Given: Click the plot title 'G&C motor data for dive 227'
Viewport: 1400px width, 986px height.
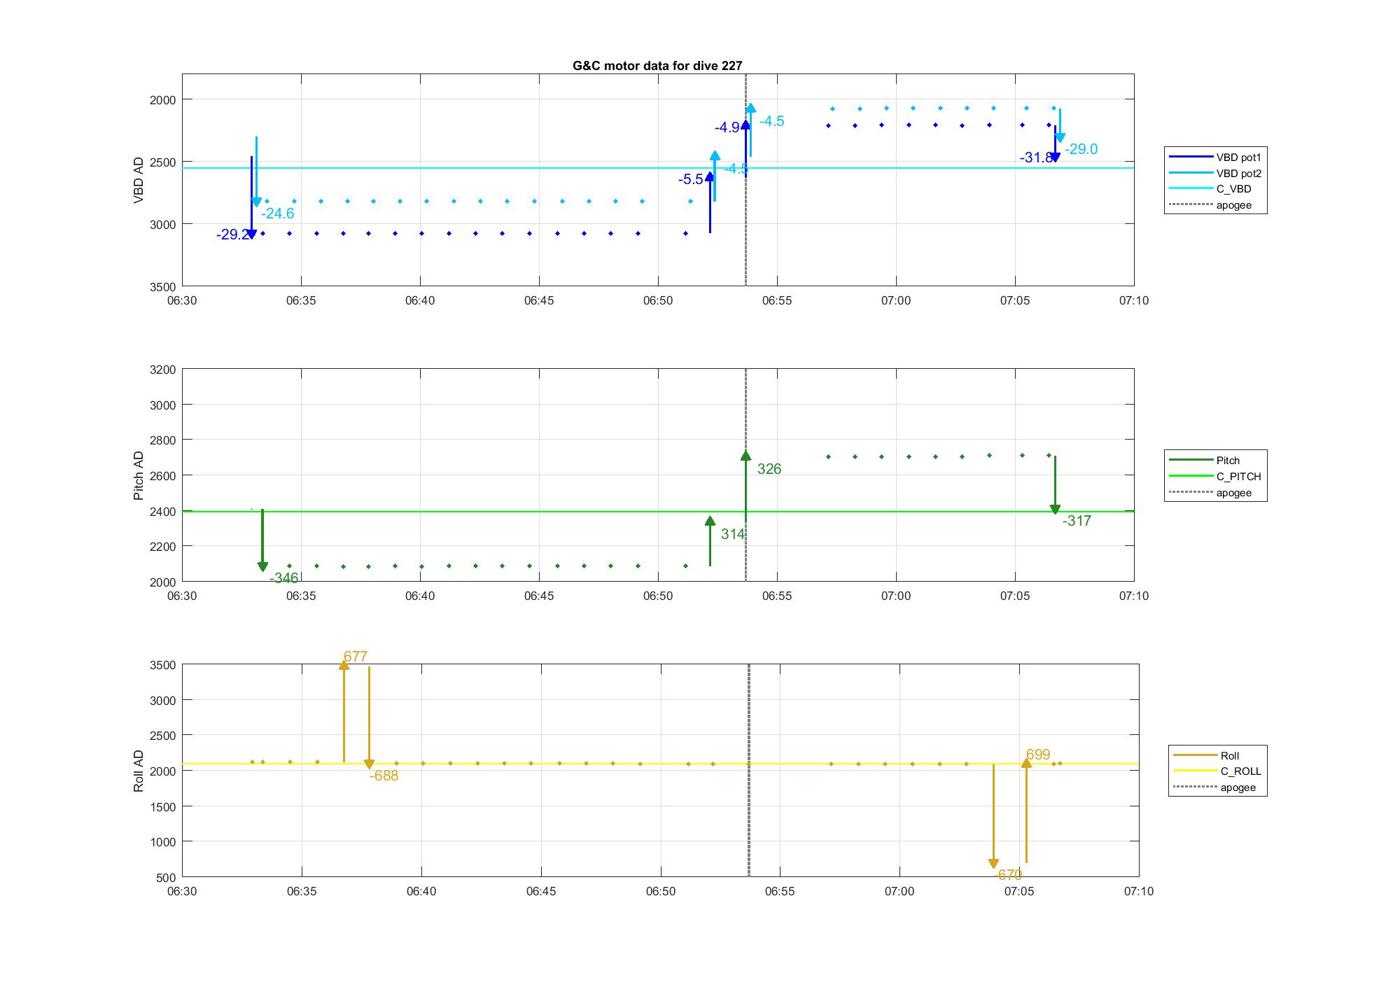Looking at the screenshot, I should click(657, 65).
